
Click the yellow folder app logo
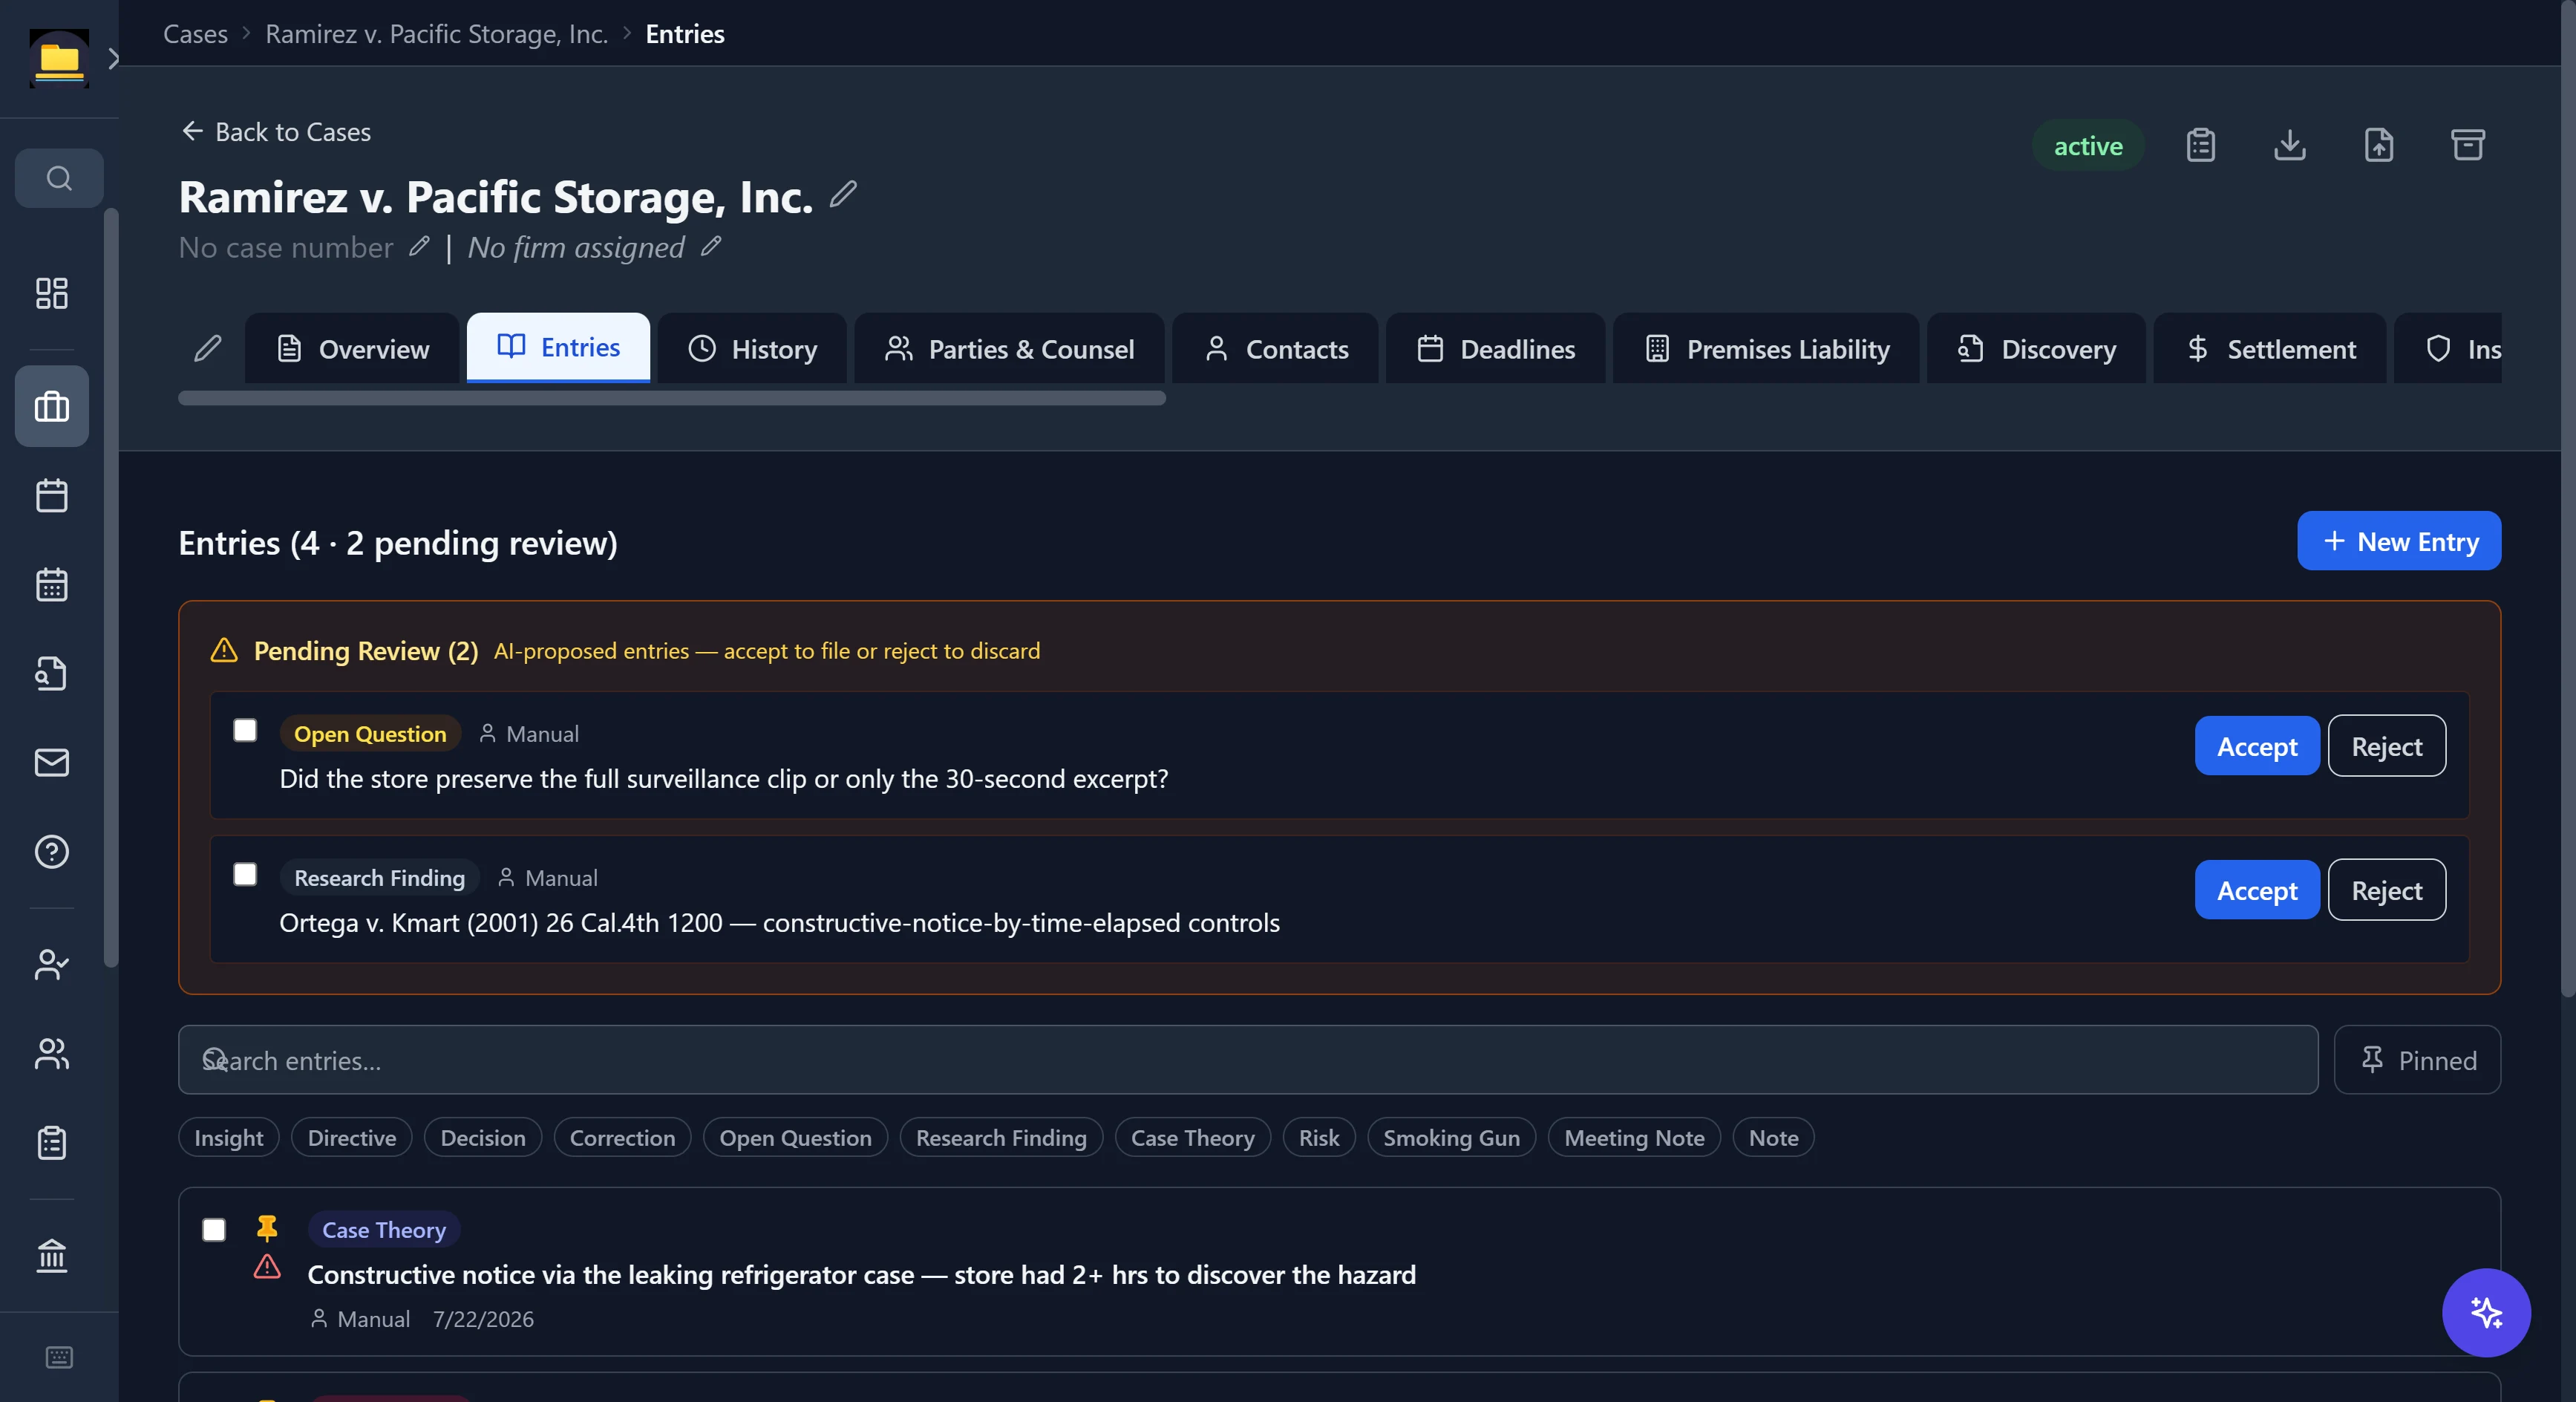coord(59,59)
